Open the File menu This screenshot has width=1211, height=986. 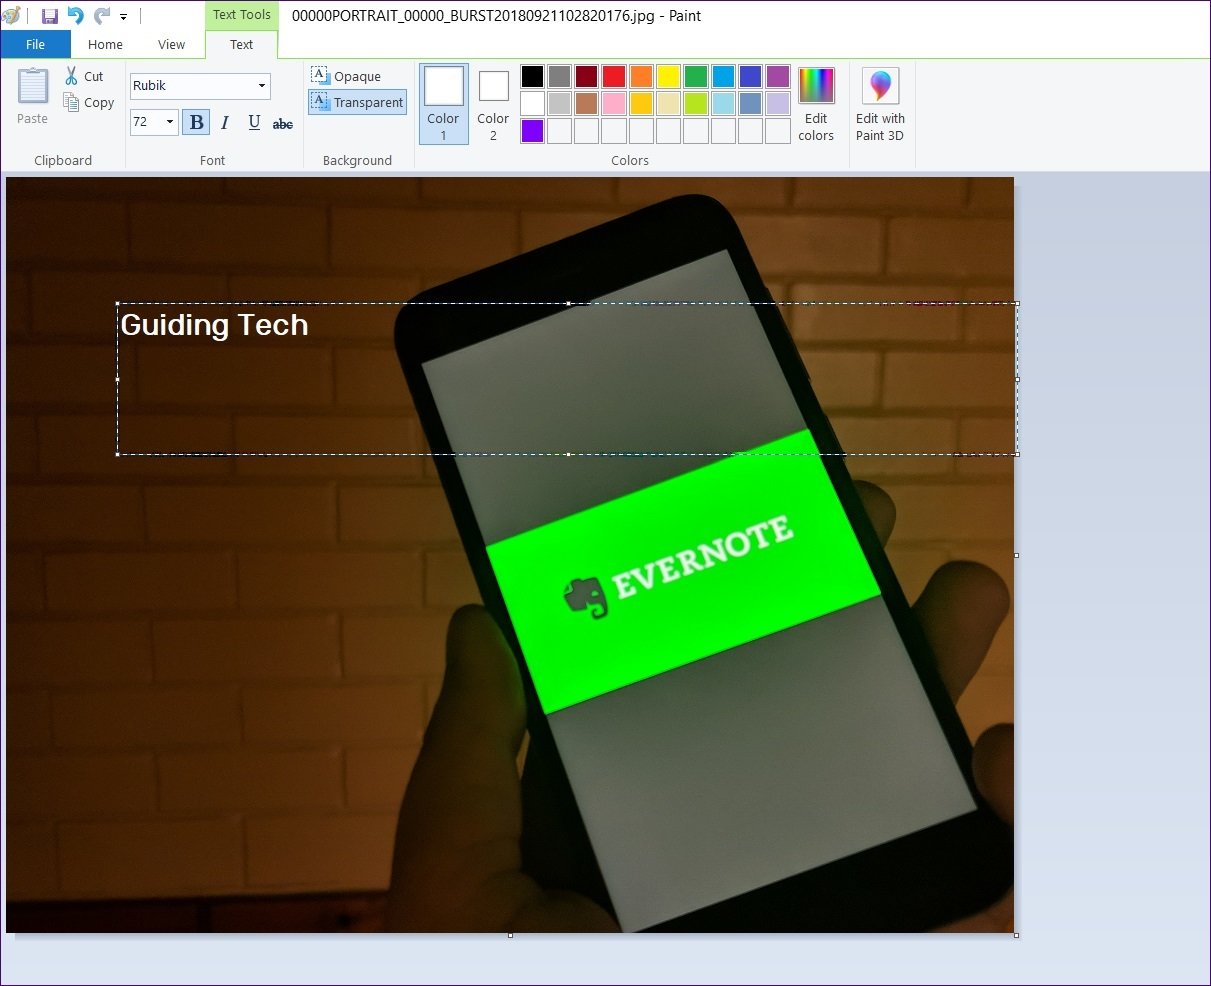35,44
